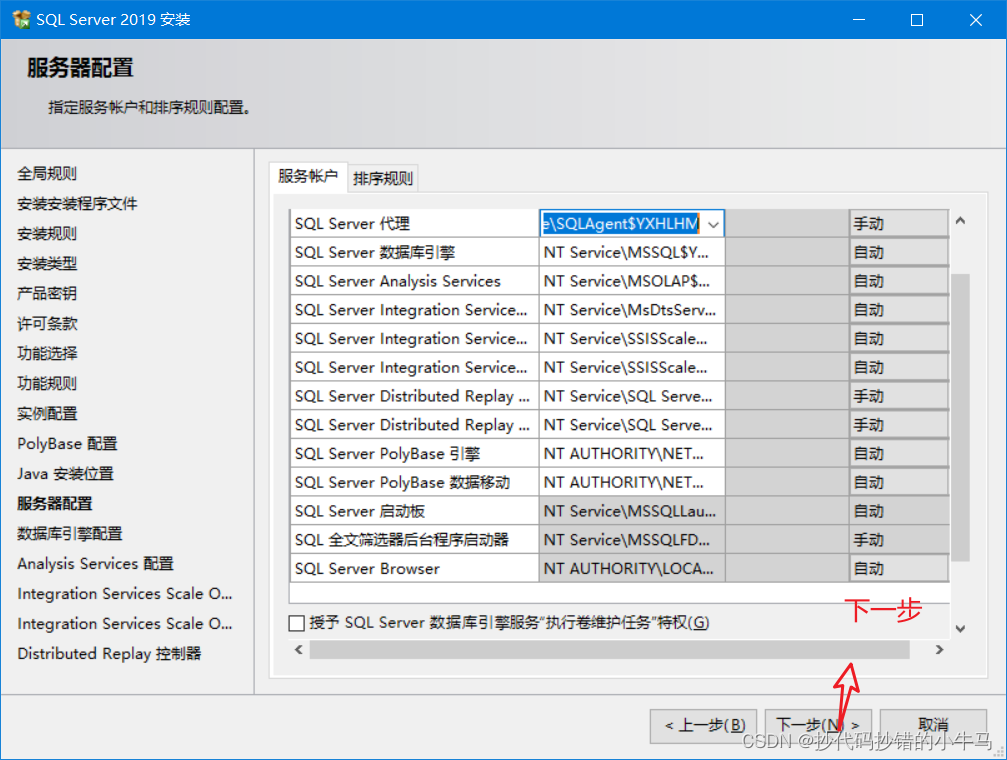
Task: Click the horizontal scrollbar left arrow
Action: [299, 650]
